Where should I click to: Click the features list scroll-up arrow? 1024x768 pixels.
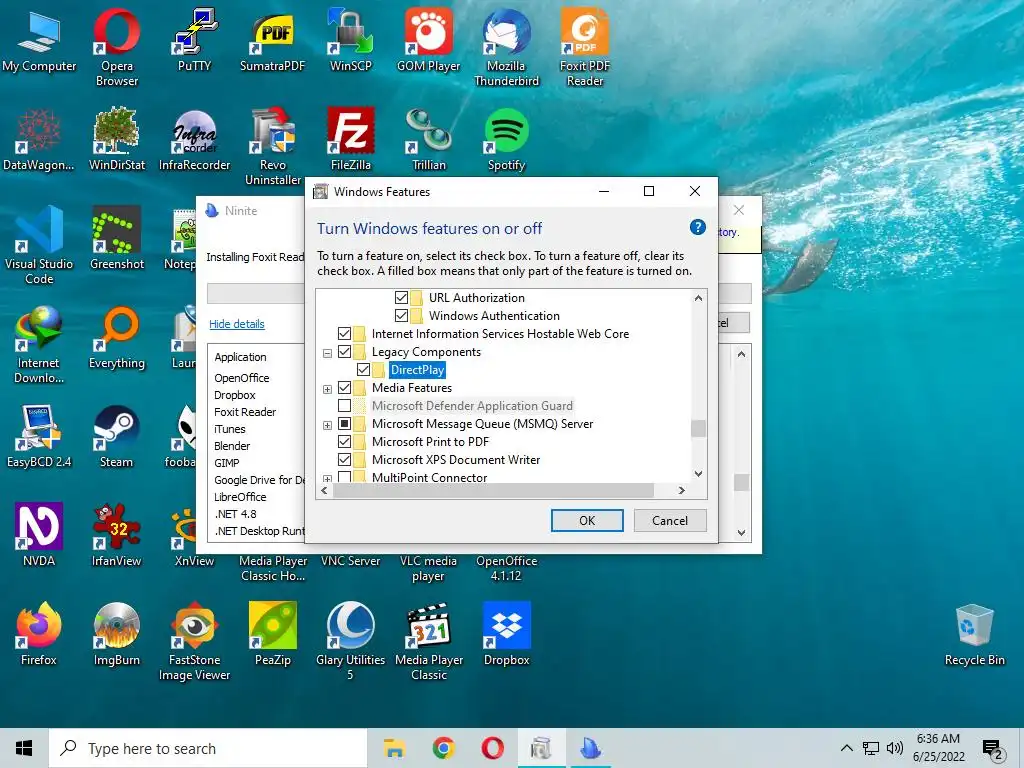[x=698, y=298]
